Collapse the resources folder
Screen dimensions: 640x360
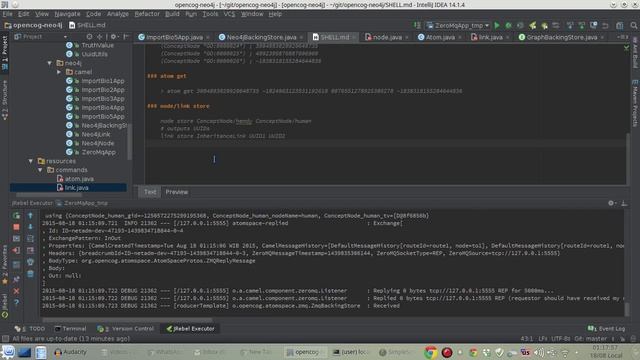click(x=31, y=161)
